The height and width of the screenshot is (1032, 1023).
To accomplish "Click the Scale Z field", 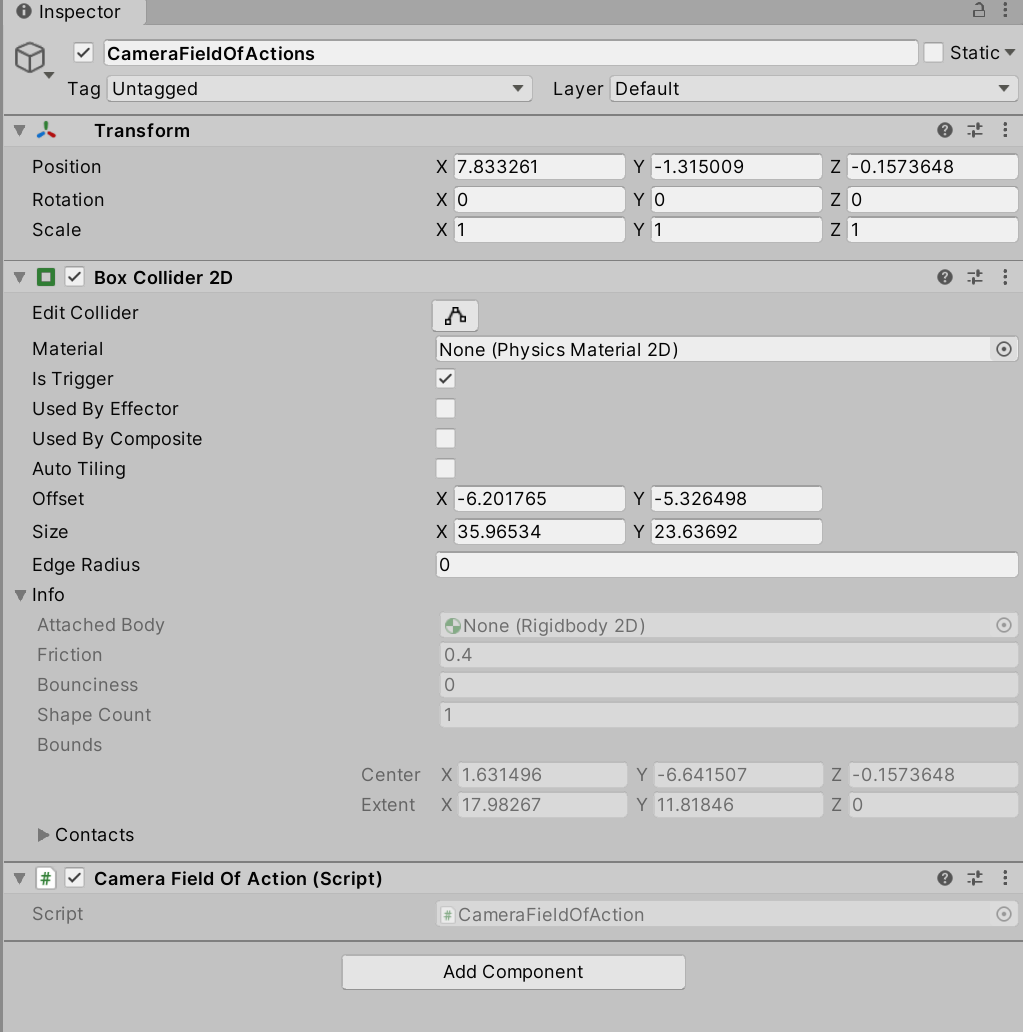I will point(932,230).
